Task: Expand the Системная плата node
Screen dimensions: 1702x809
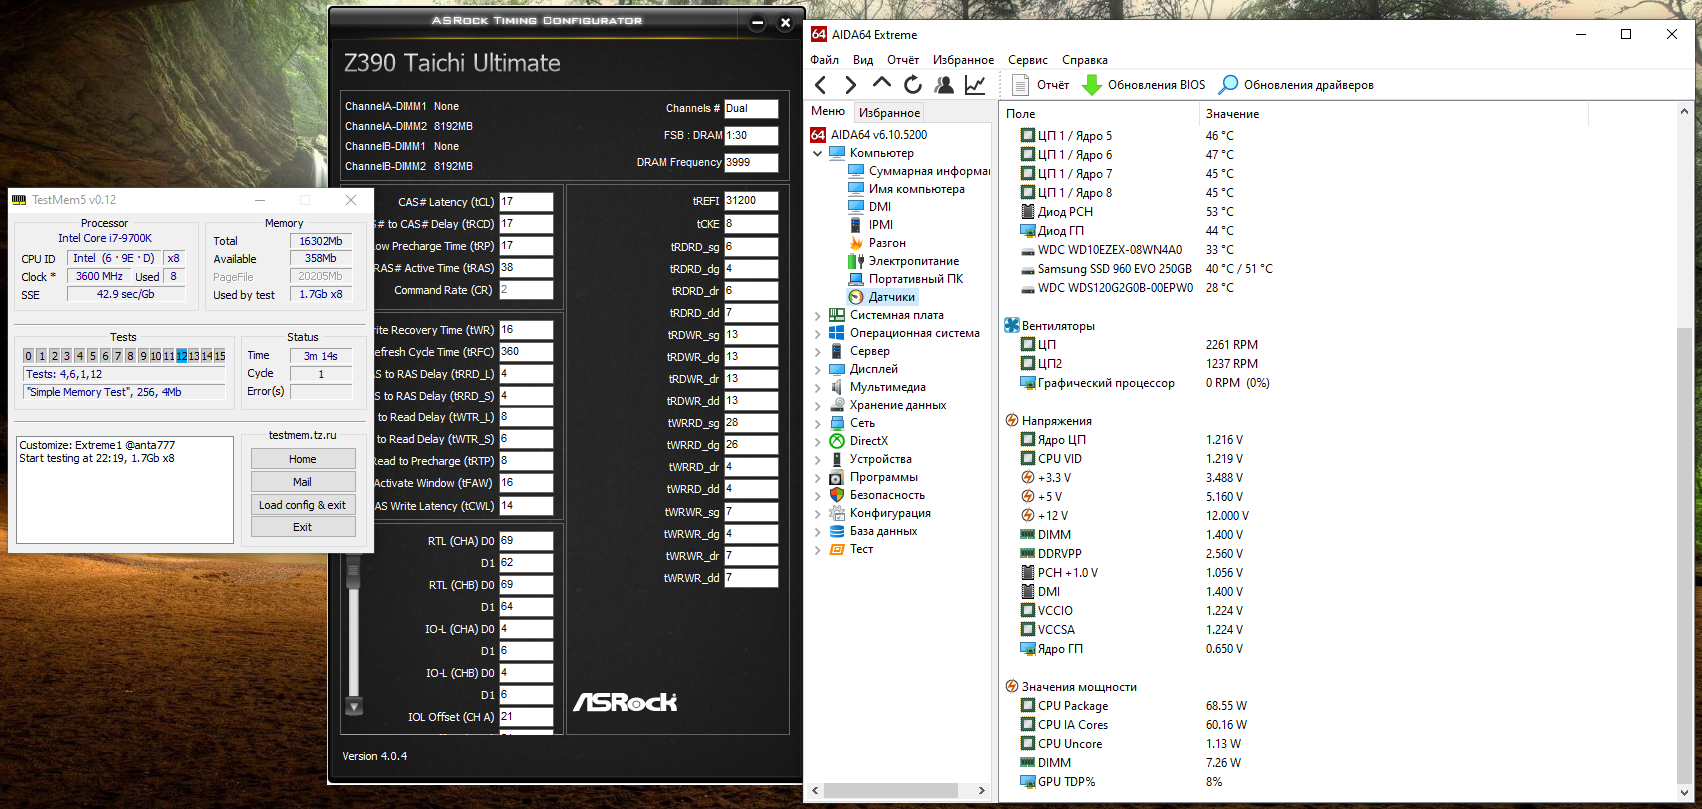Action: coord(818,316)
